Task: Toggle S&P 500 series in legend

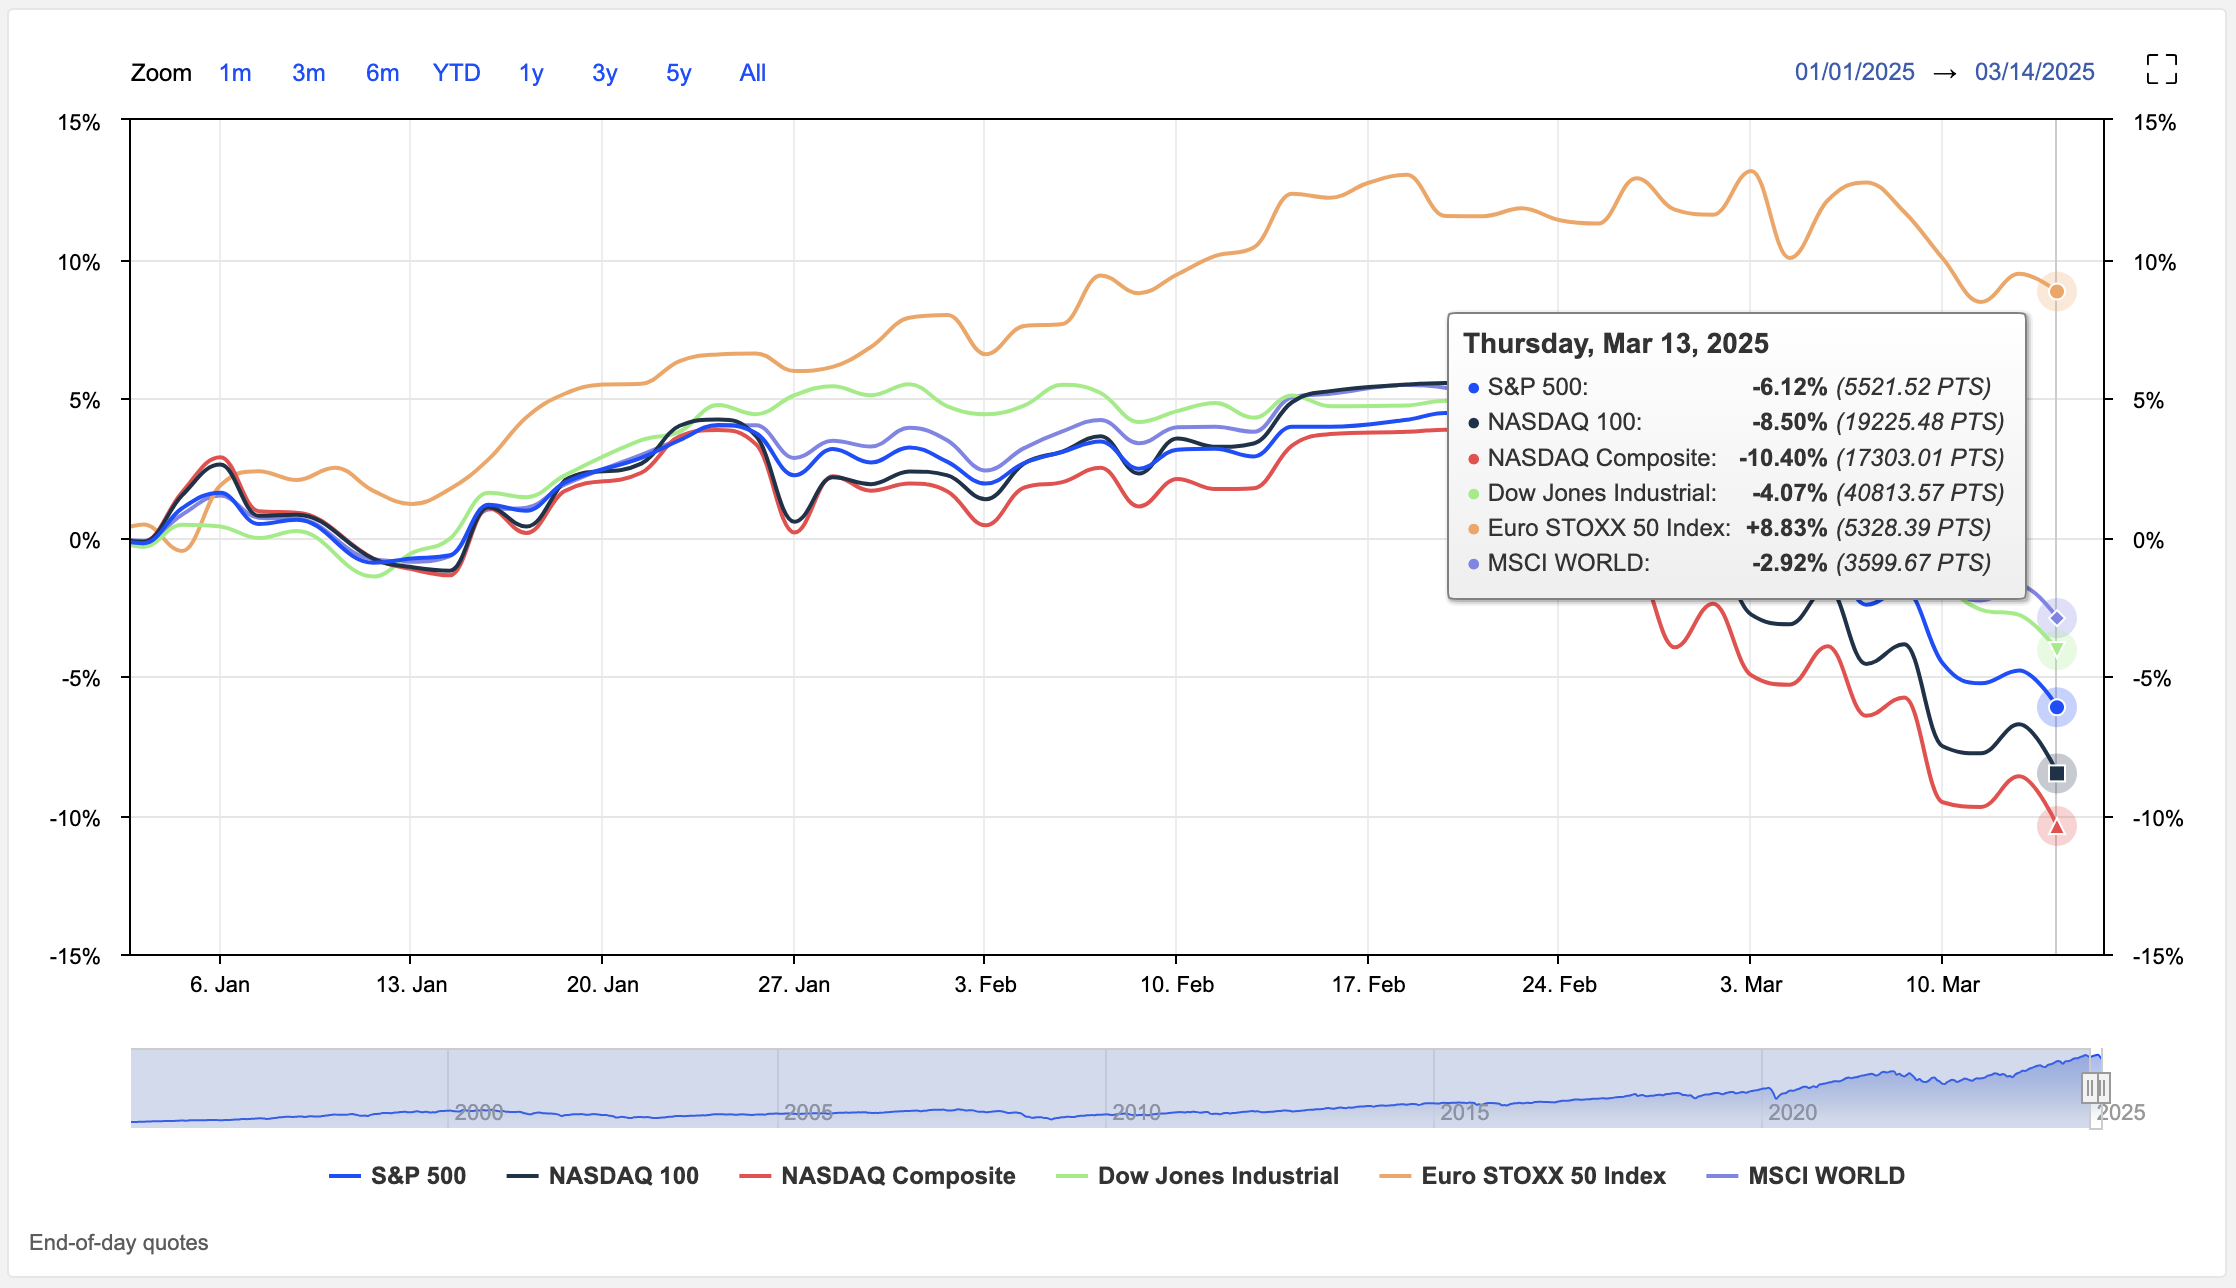Action: point(398,1176)
